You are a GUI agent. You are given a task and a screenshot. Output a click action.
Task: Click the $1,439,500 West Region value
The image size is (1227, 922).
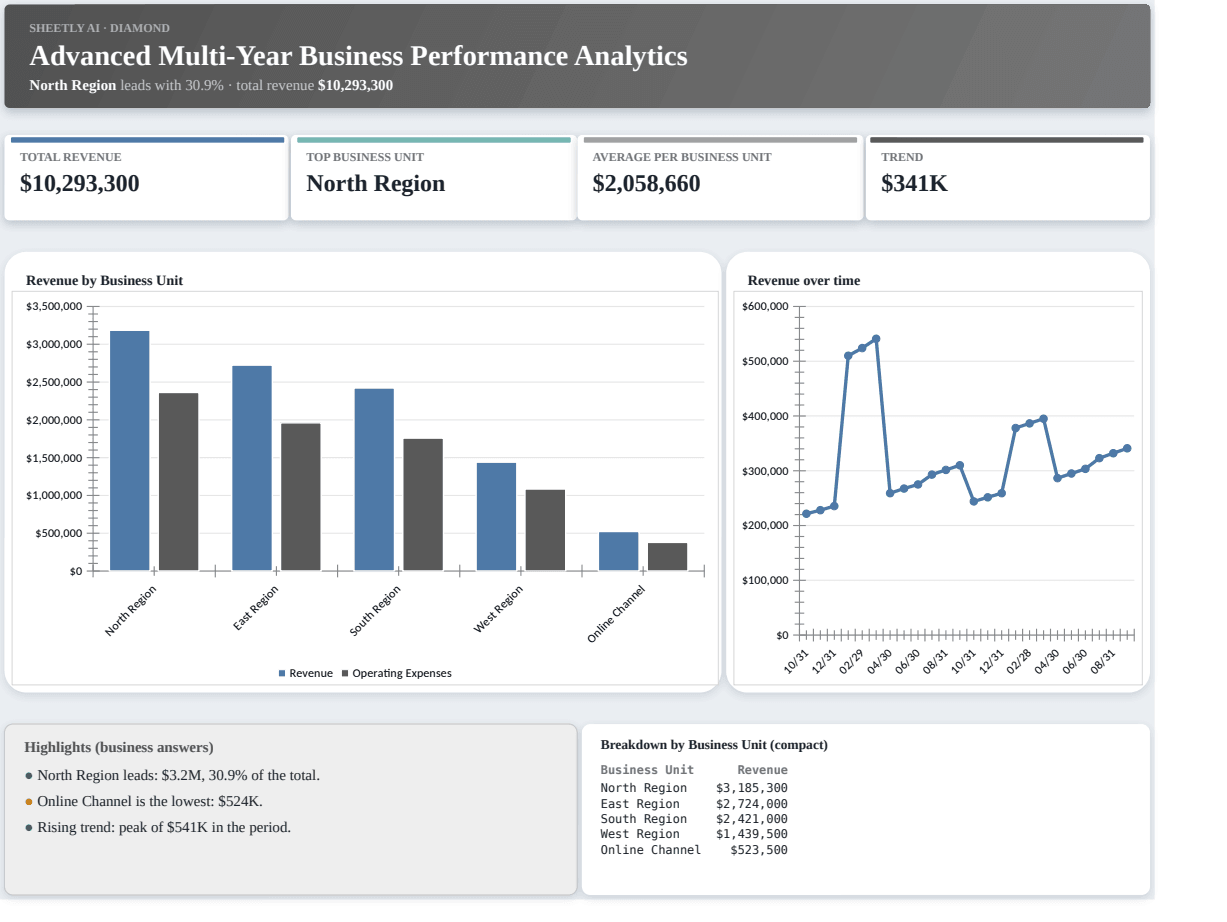pos(752,834)
